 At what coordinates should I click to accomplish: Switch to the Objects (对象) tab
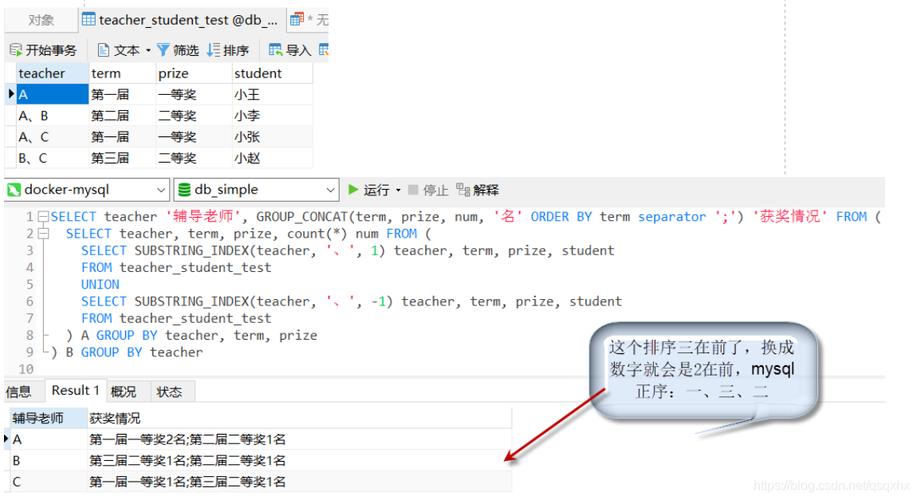41,20
